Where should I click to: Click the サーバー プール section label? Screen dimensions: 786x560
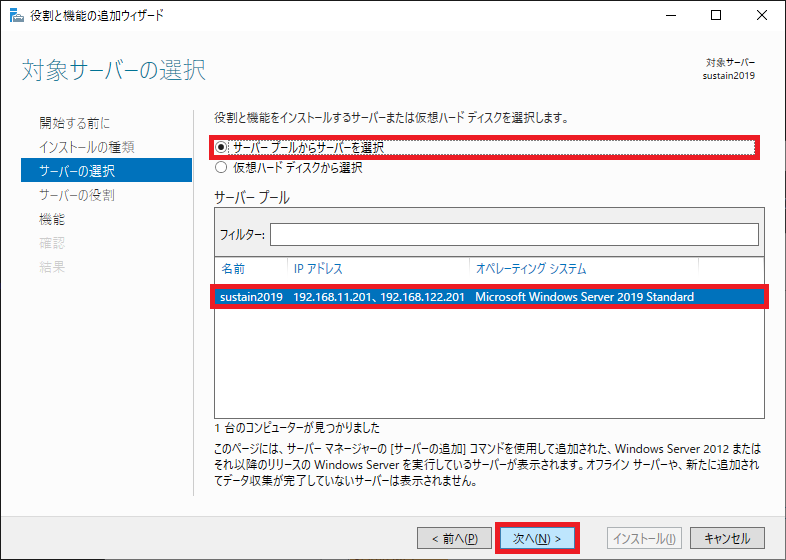tap(252, 198)
